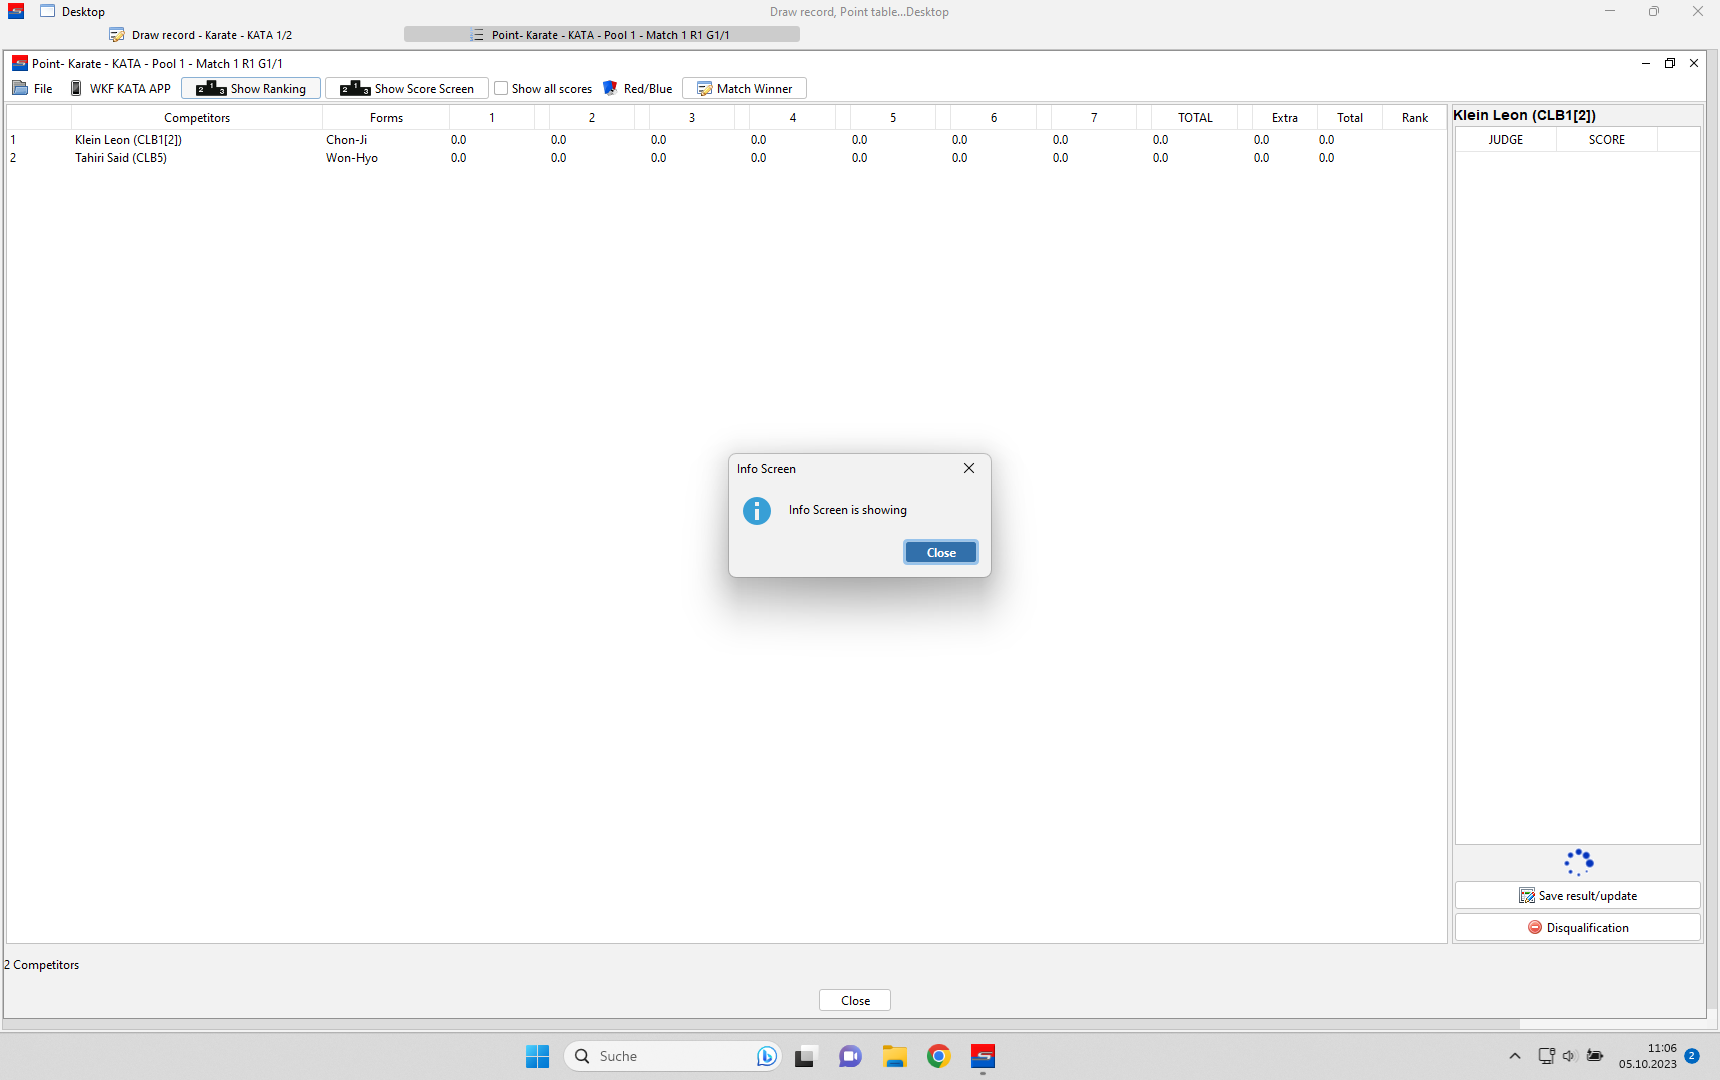
Task: Click Disqualification button
Action: [x=1578, y=927]
